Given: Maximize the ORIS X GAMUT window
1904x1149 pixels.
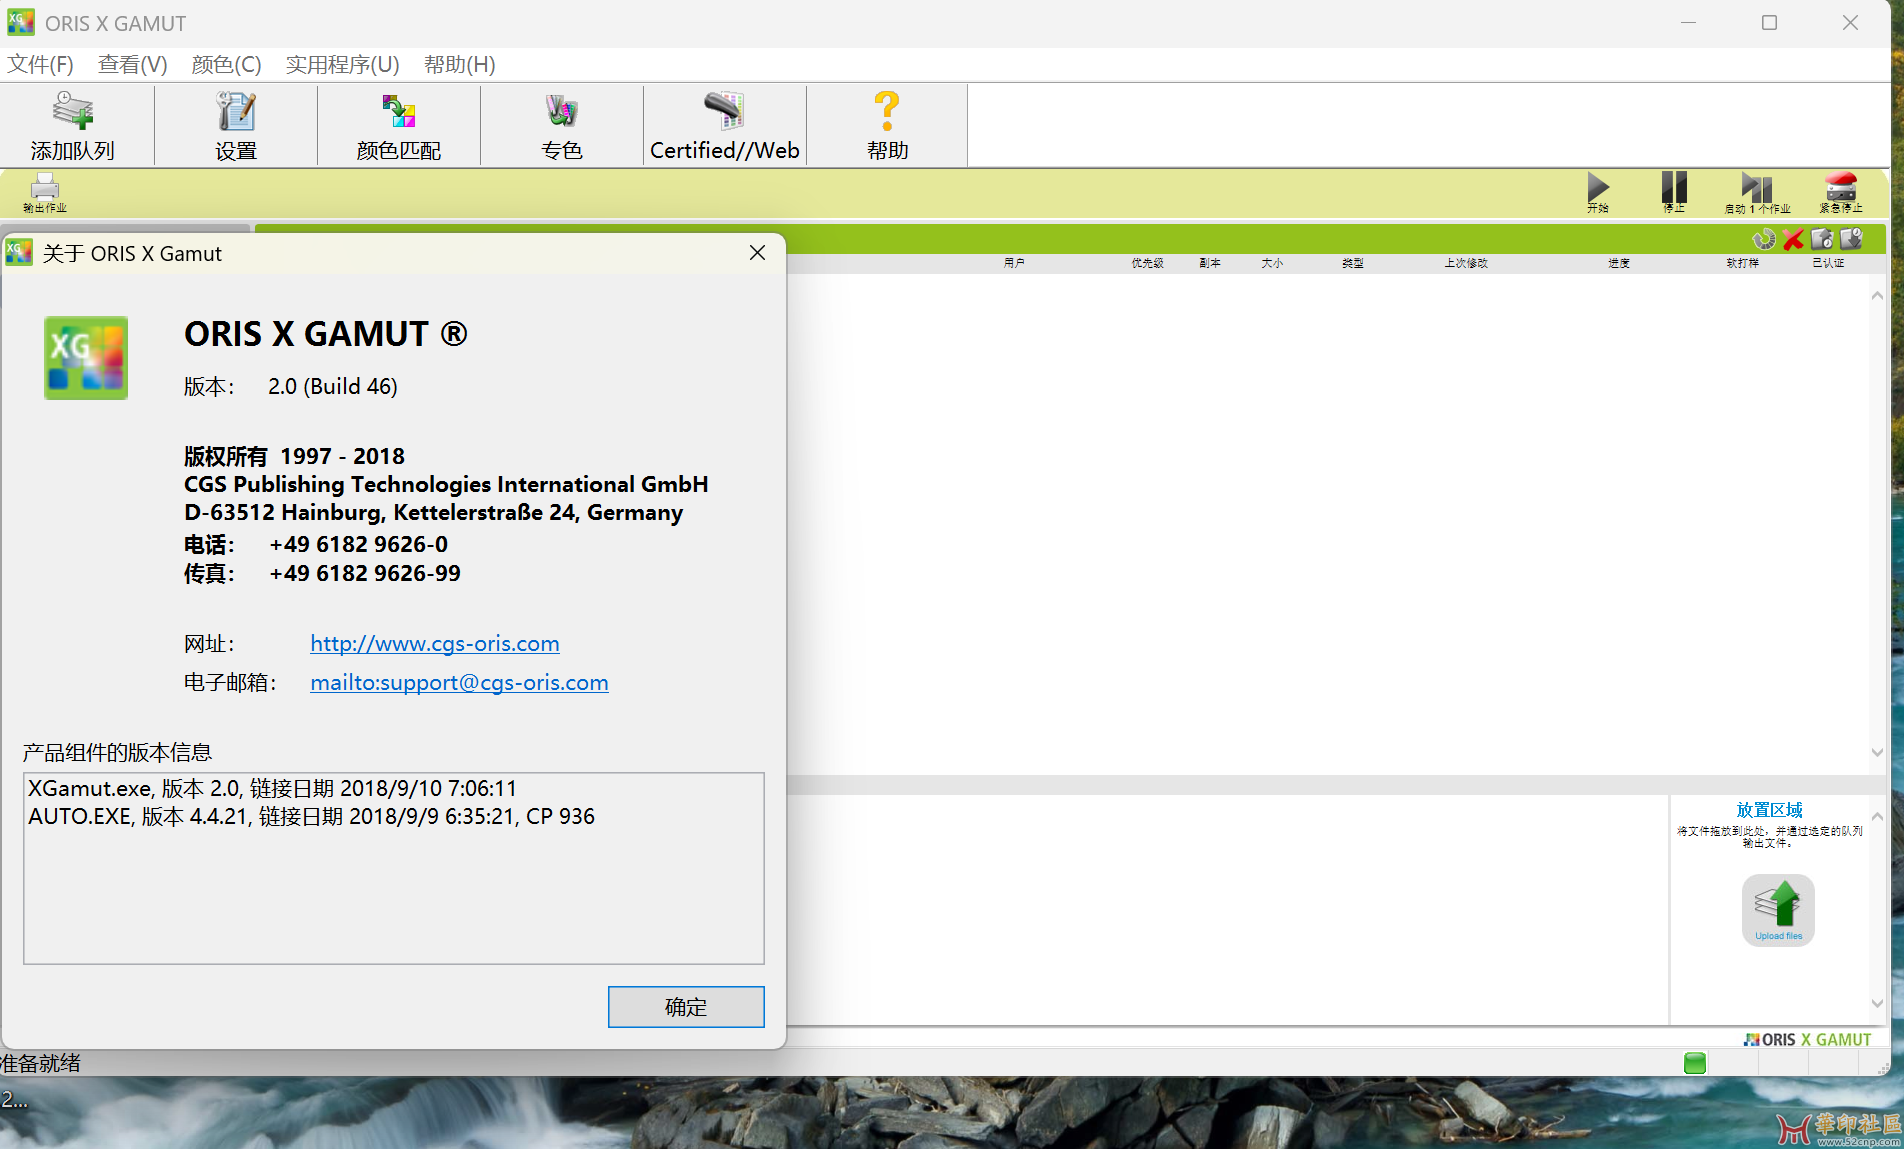Looking at the screenshot, I should tap(1769, 22).
